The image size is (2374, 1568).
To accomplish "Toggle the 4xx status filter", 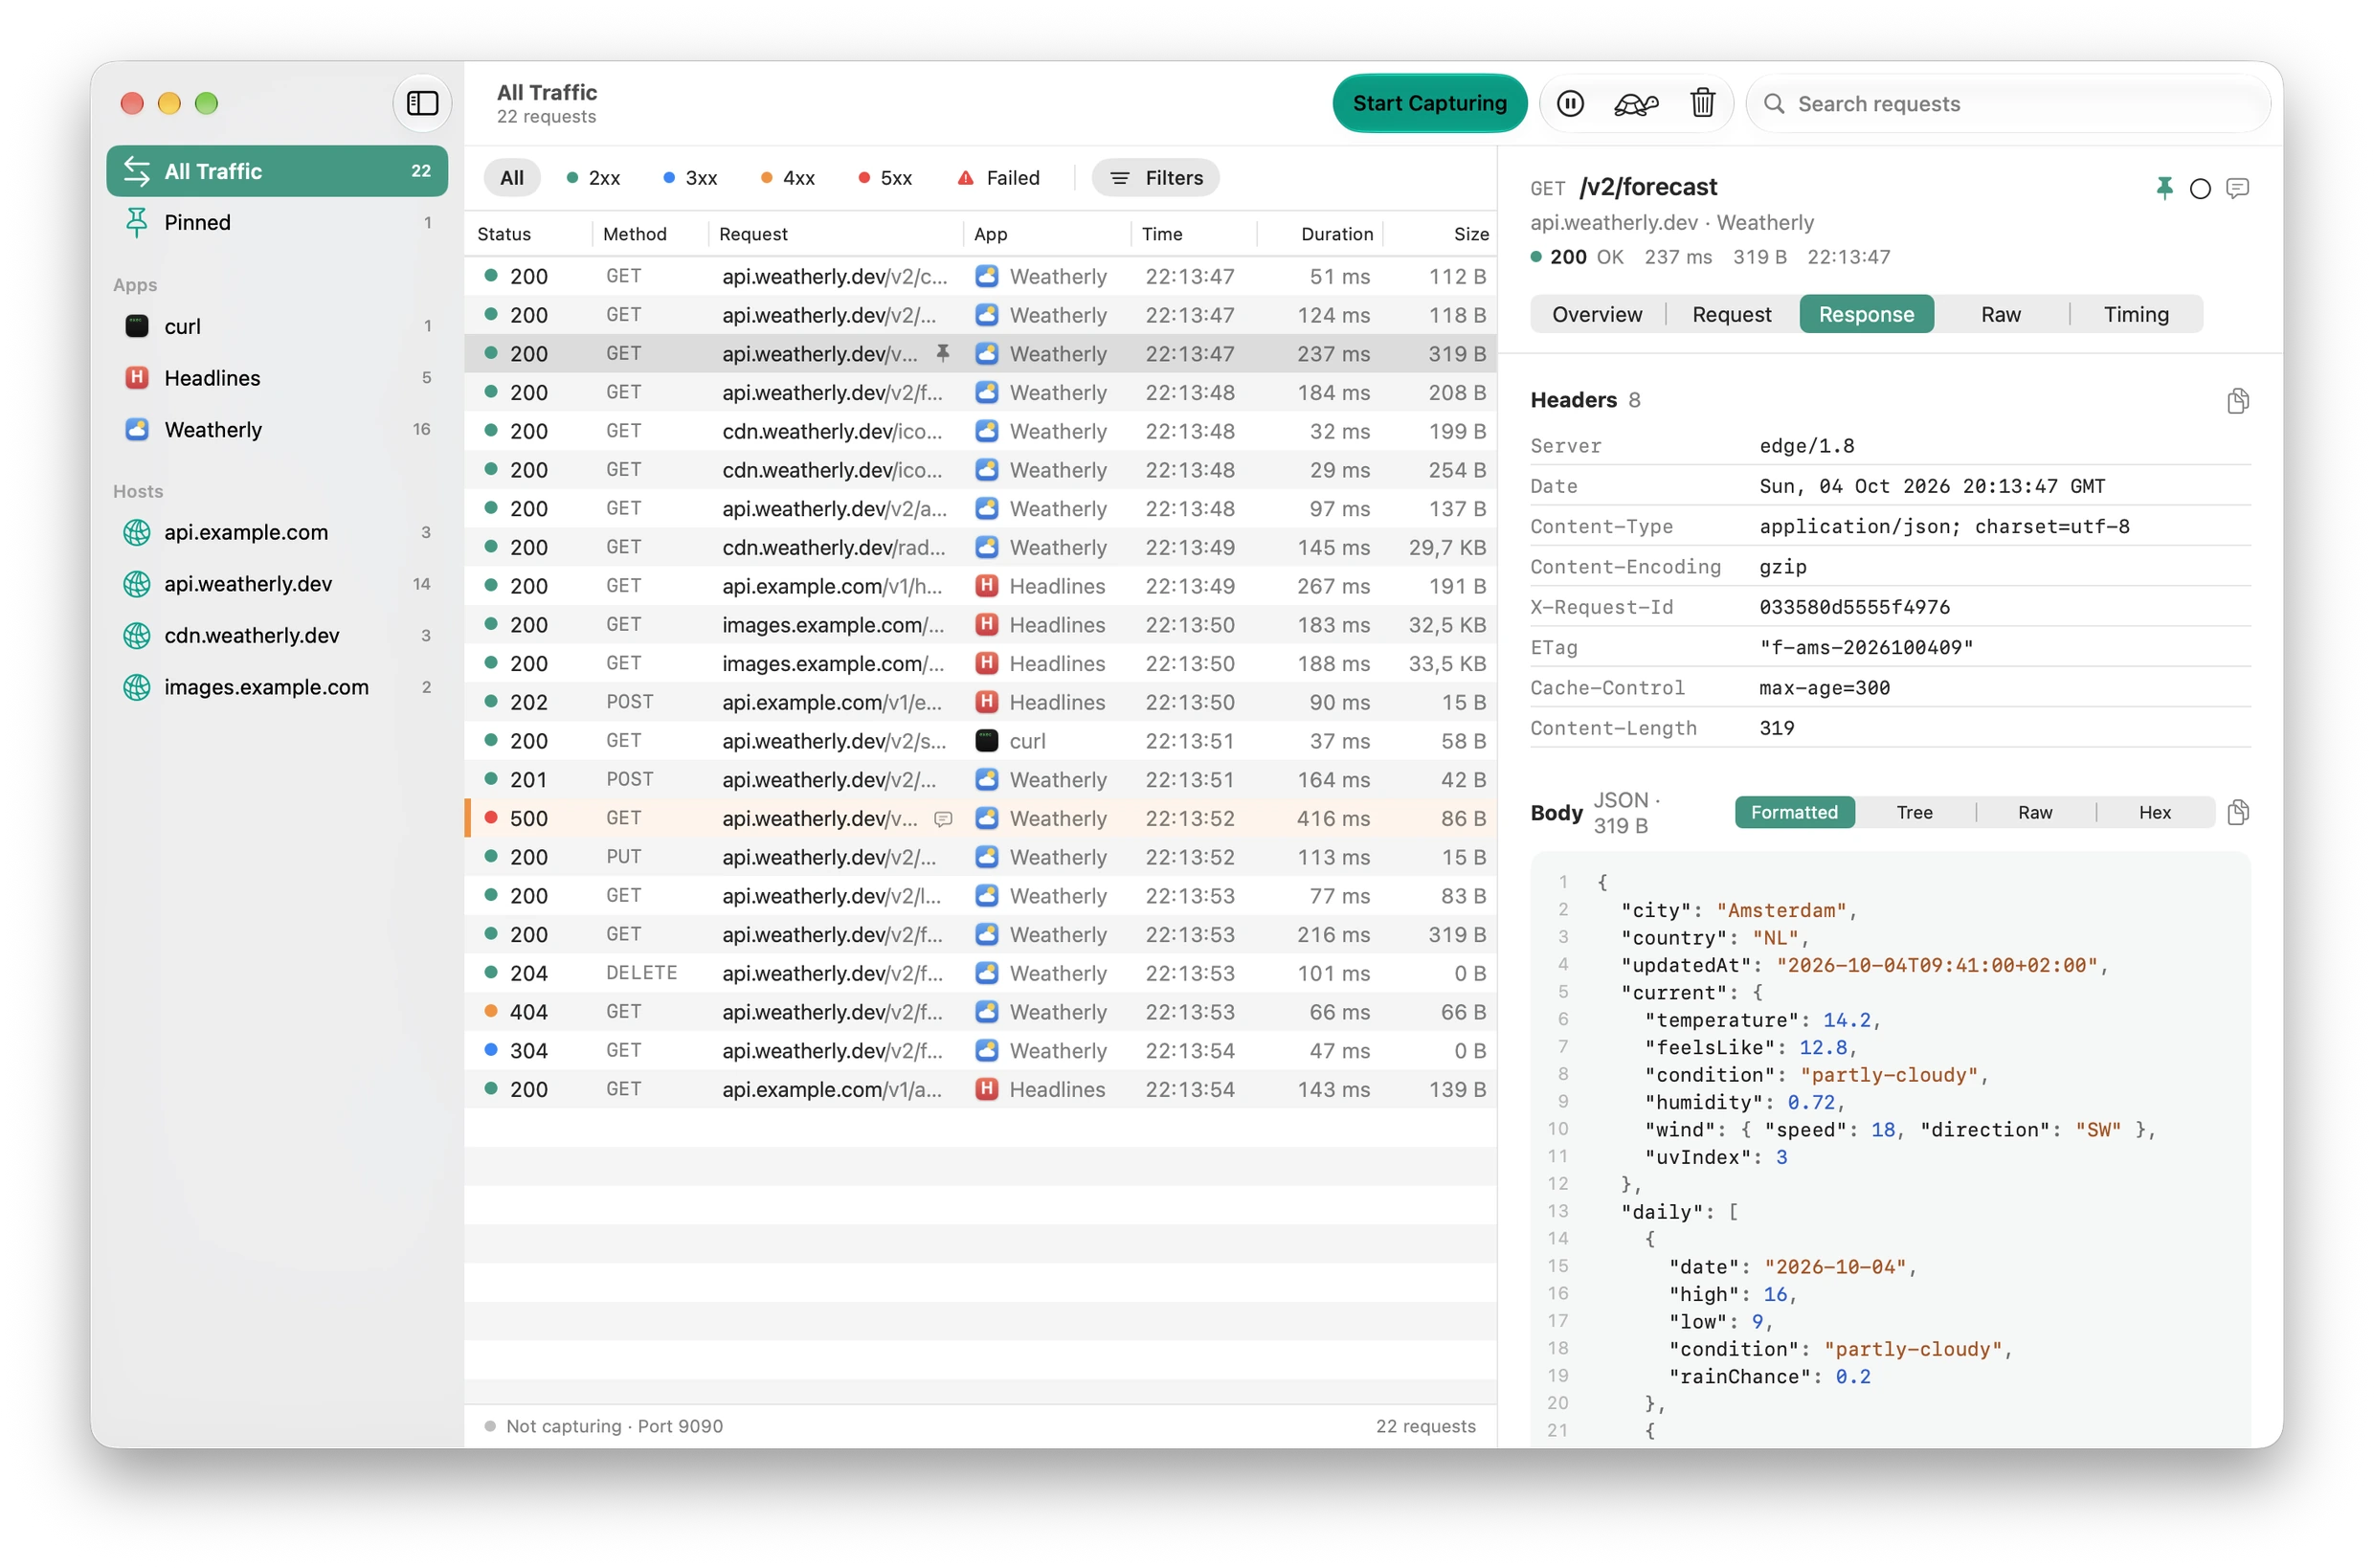I will [x=788, y=178].
